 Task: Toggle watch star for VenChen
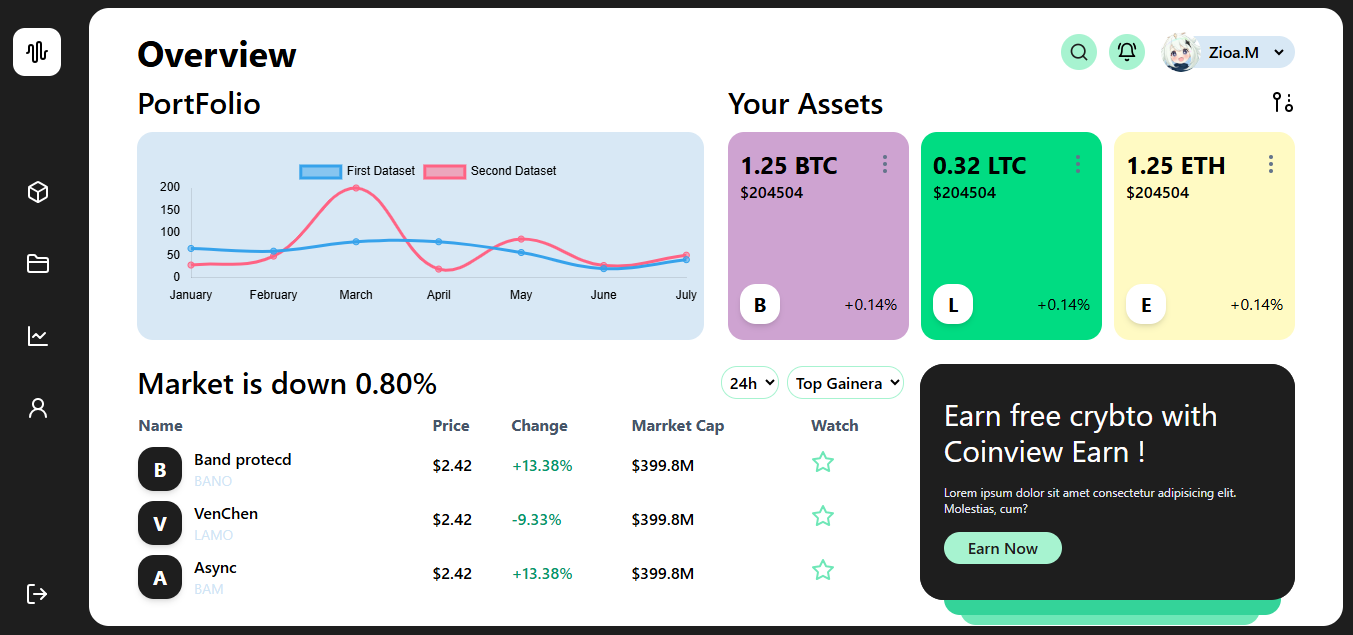click(823, 516)
